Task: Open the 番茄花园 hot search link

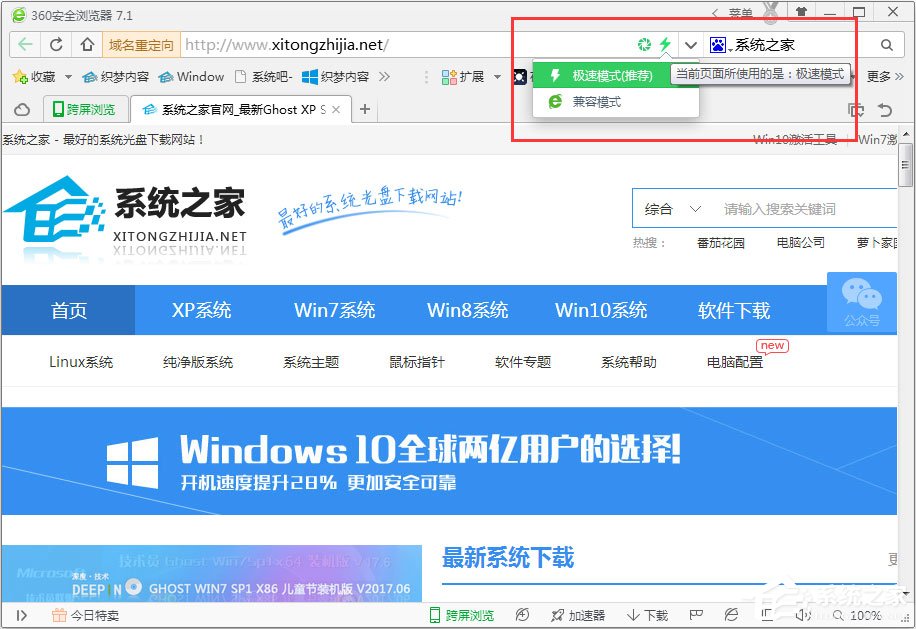Action: 720,242
